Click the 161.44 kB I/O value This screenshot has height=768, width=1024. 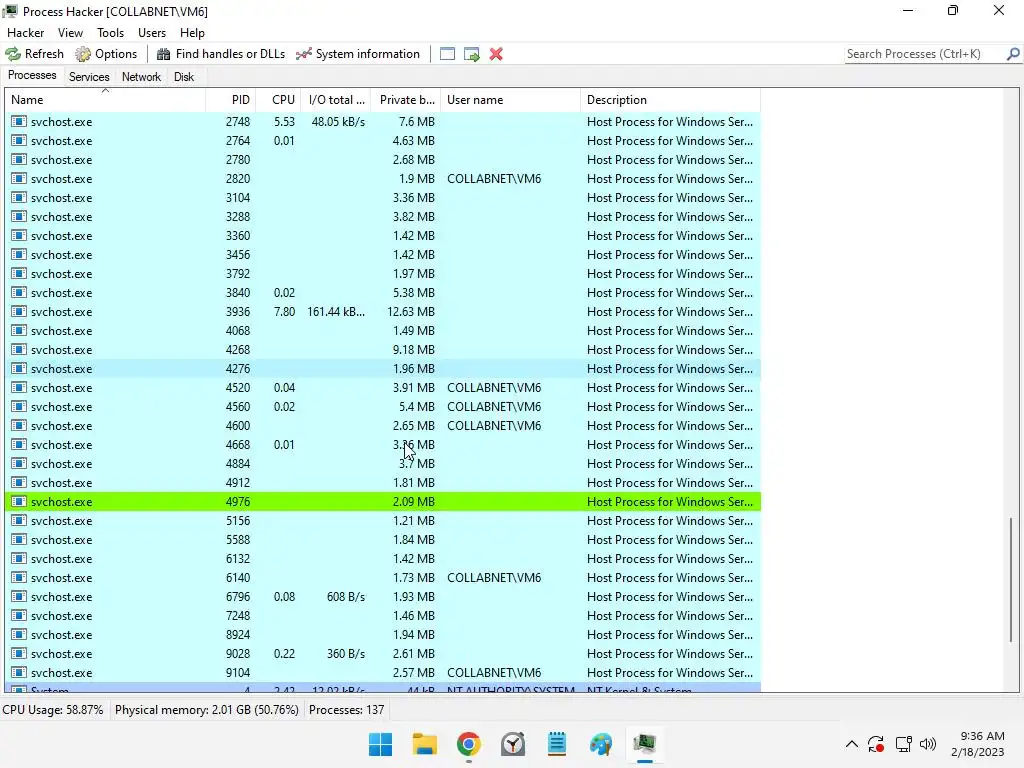(336, 312)
